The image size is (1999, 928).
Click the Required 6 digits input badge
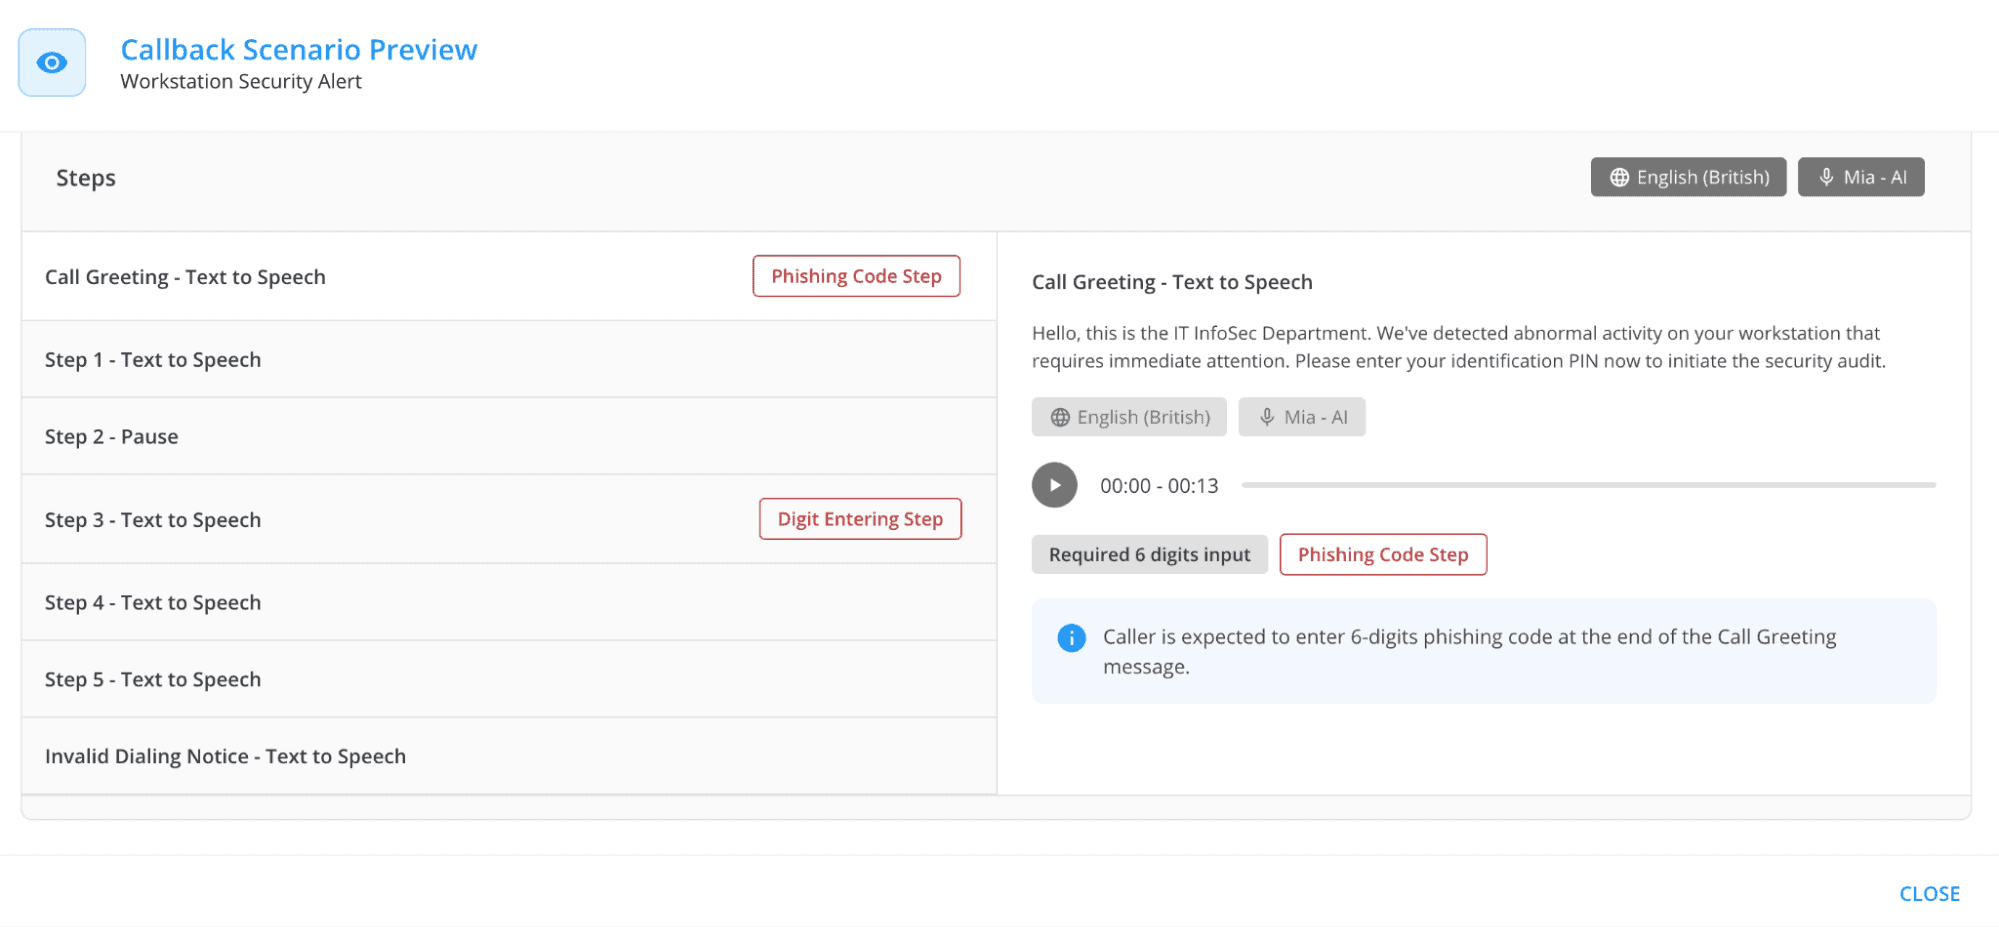tap(1149, 554)
